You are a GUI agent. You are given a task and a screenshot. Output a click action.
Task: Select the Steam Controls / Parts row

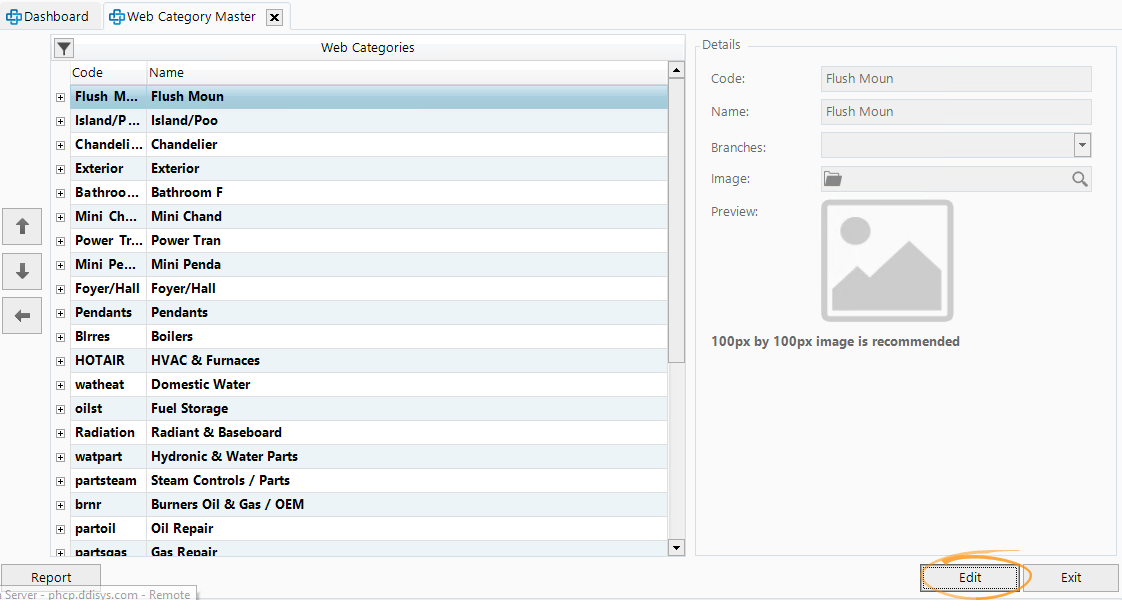[220, 481]
